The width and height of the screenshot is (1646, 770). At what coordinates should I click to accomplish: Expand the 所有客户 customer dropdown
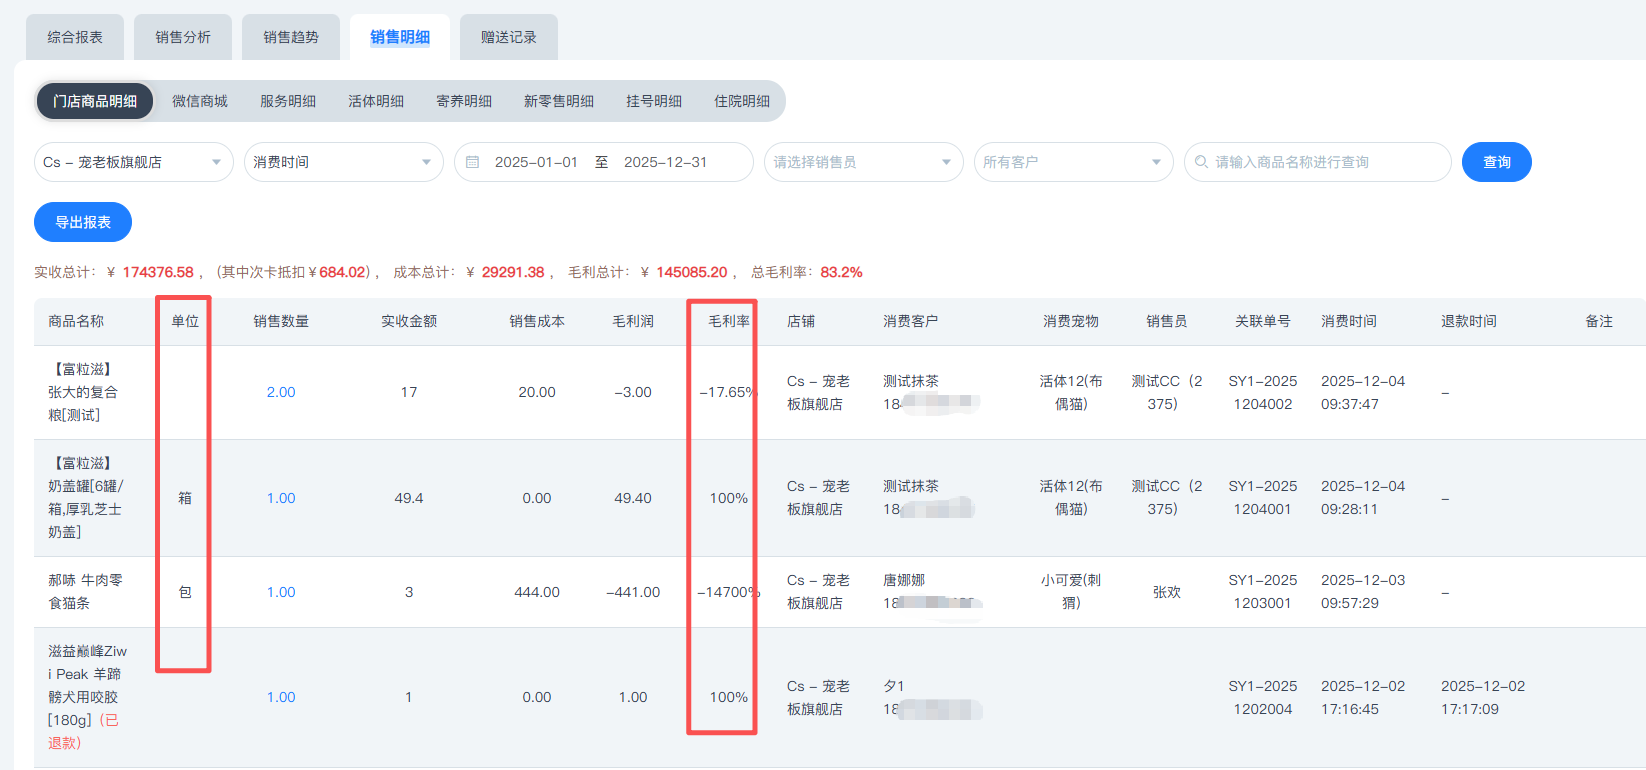(1073, 162)
